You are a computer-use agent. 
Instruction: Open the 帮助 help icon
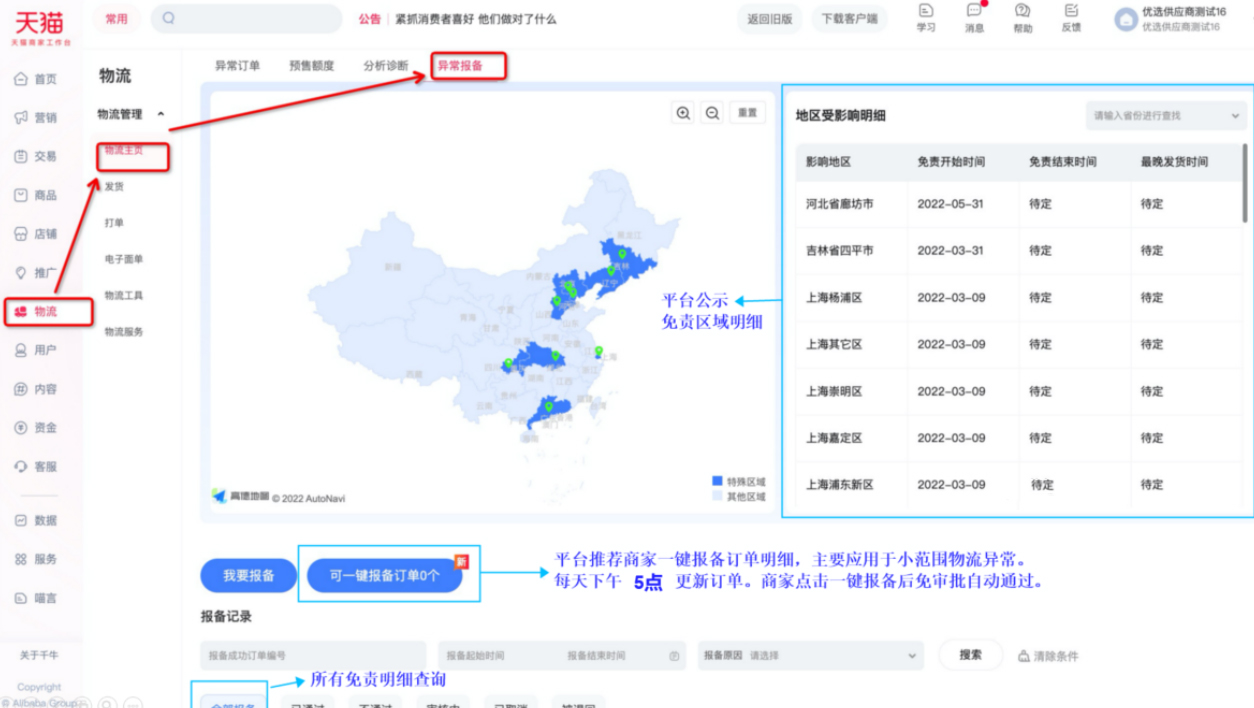(x=1023, y=18)
